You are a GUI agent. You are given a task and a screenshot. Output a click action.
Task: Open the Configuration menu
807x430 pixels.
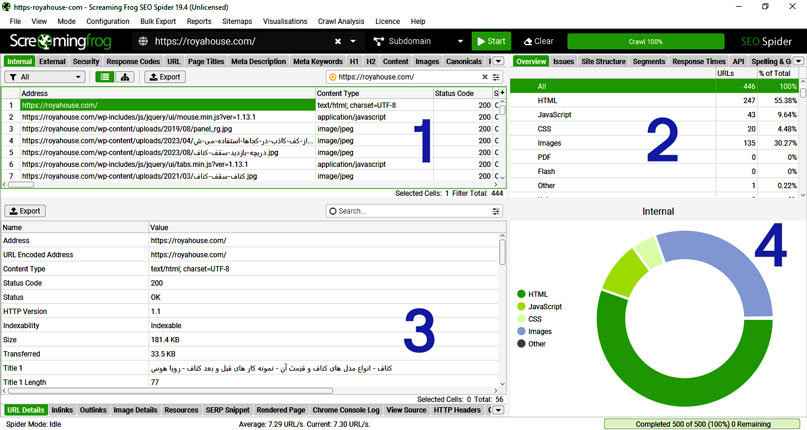[x=108, y=21]
